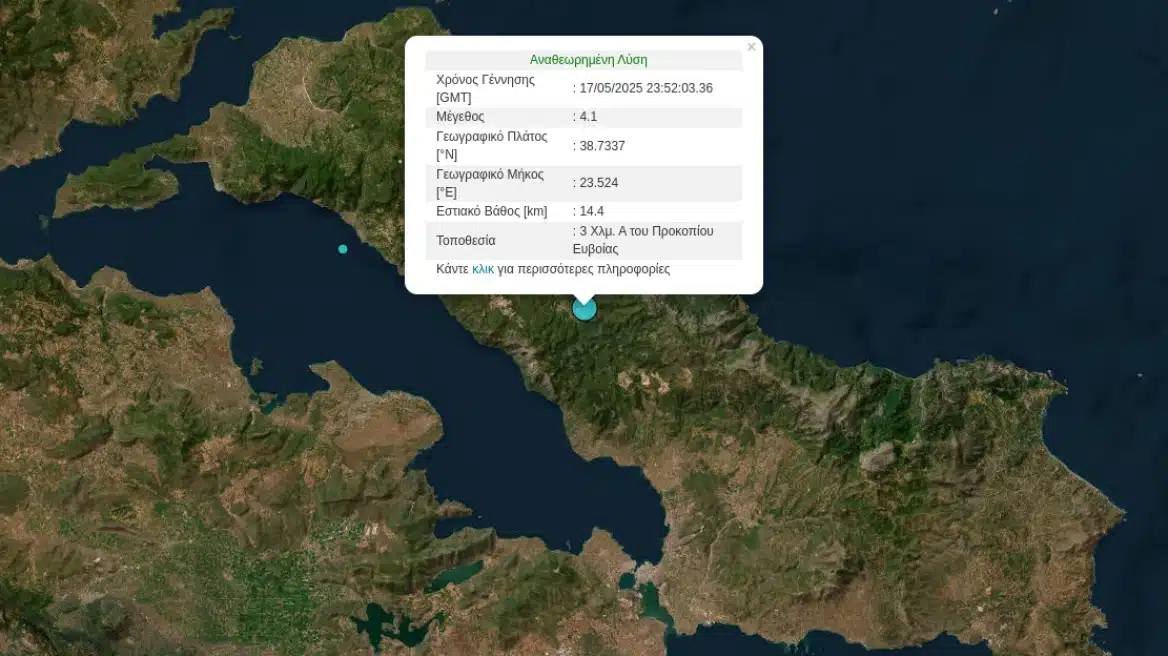Image resolution: width=1168 pixels, height=656 pixels.
Task: Click the popup's pointer tip above the marker
Action: point(584,296)
